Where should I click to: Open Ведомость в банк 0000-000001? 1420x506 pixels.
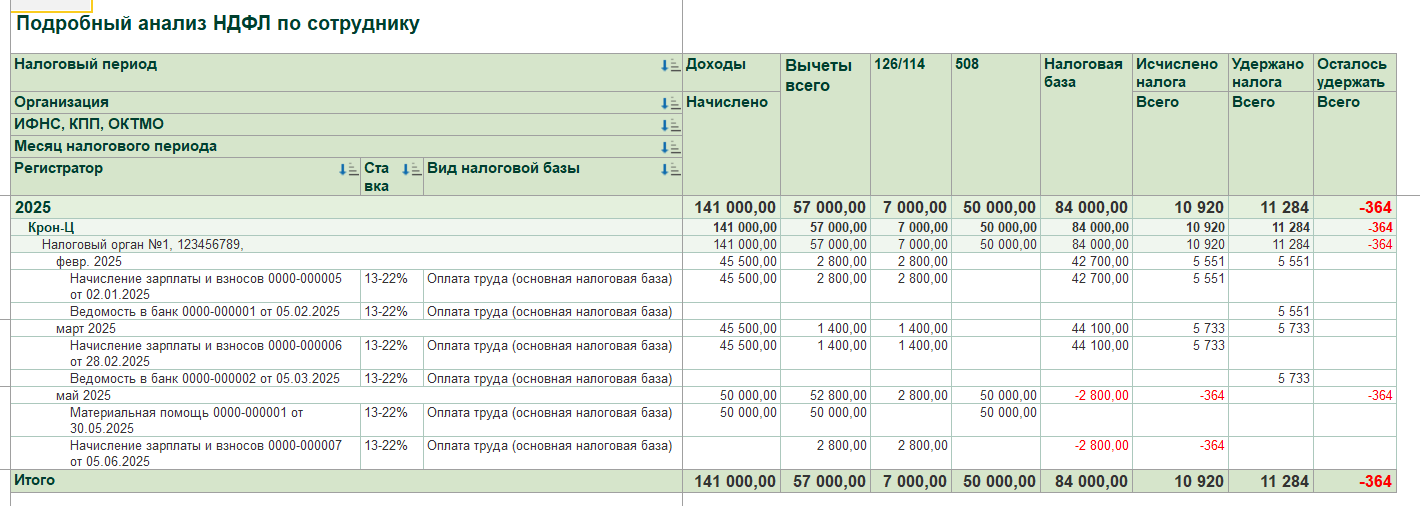pos(205,311)
